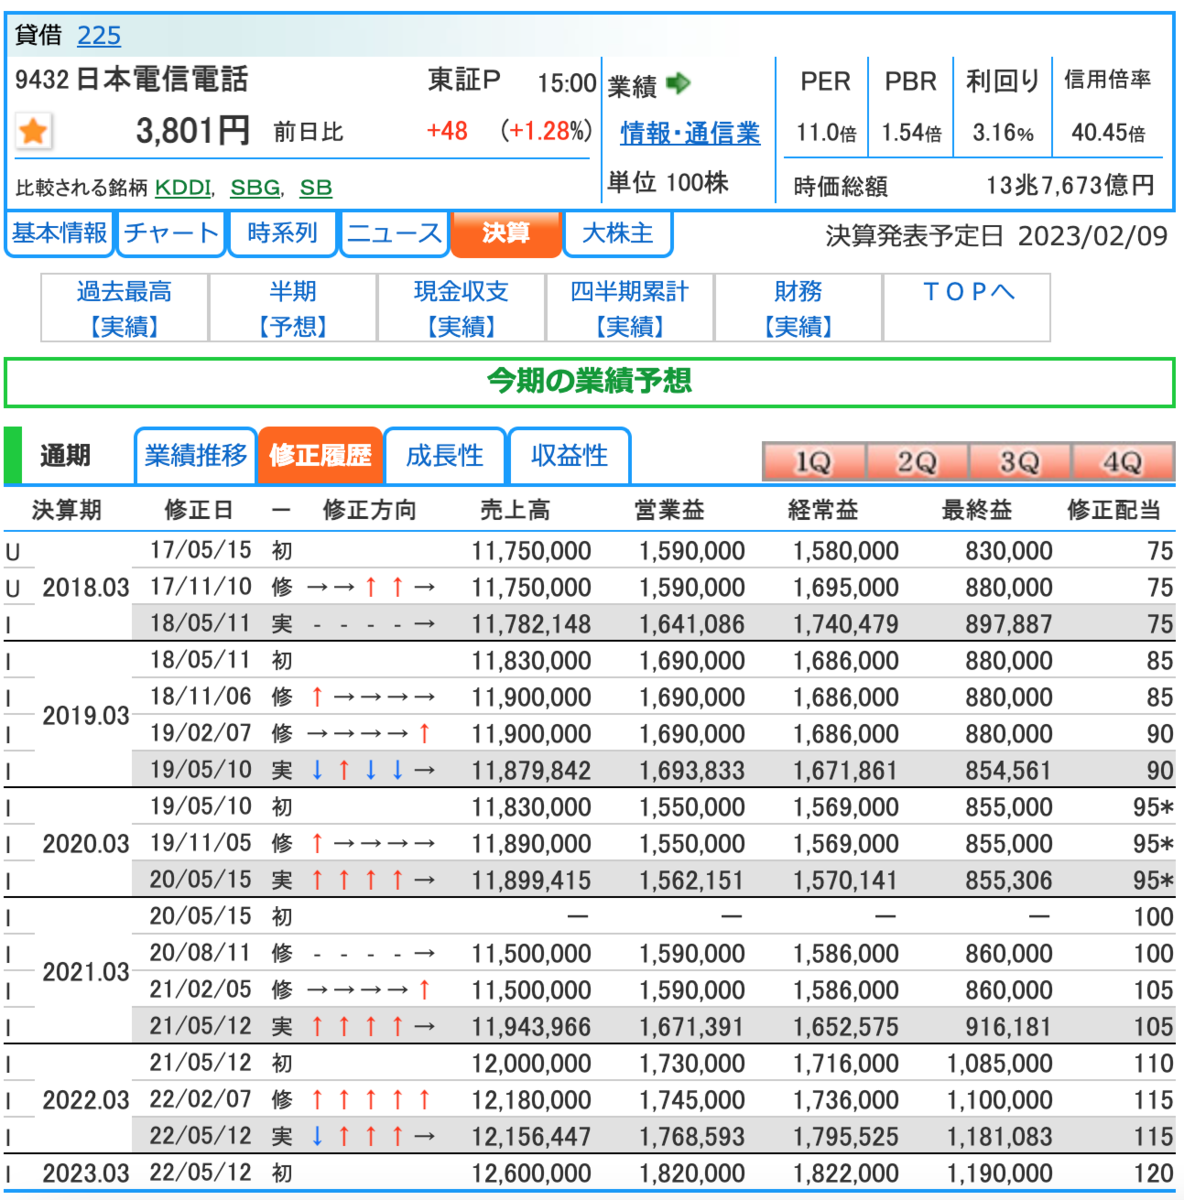Click the 2020.03 fiscal period cell
This screenshot has height=1200, width=1184.
pyautogui.click(x=86, y=844)
